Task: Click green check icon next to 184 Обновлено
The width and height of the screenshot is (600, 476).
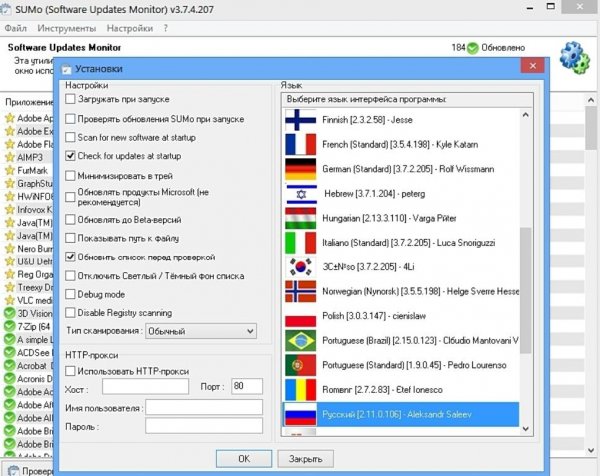Action: click(473, 48)
